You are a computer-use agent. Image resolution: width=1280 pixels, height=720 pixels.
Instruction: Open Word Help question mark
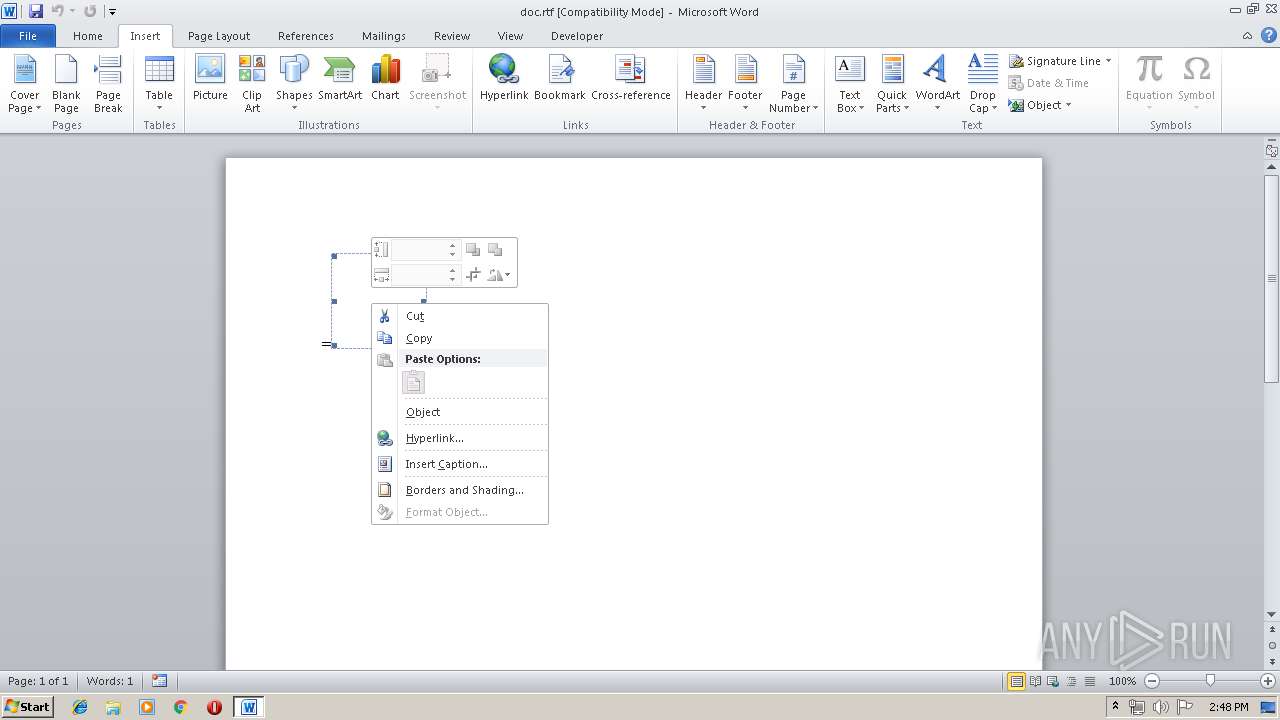coord(1269,35)
